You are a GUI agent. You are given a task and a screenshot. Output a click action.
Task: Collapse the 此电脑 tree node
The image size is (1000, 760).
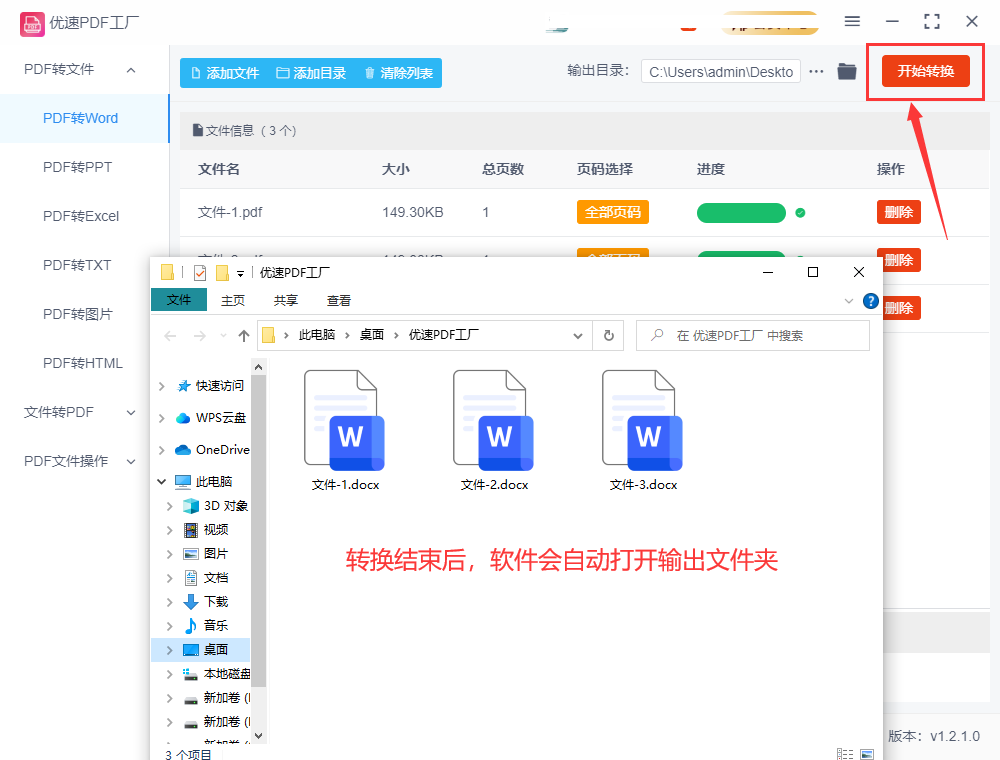tap(161, 481)
